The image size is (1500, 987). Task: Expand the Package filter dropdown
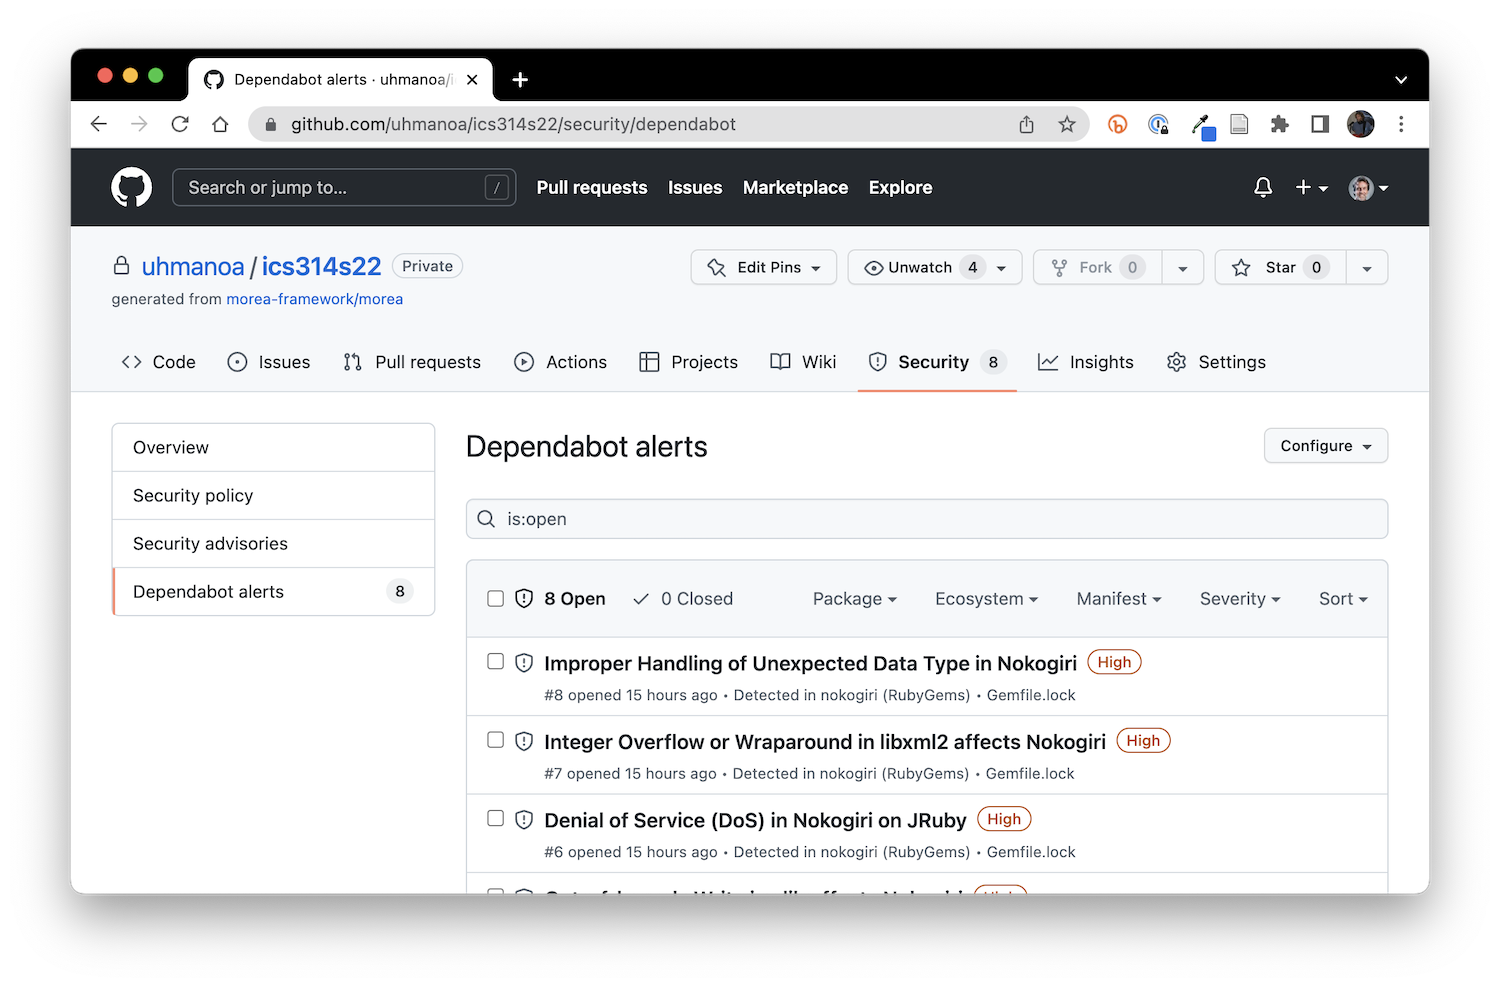pos(855,598)
